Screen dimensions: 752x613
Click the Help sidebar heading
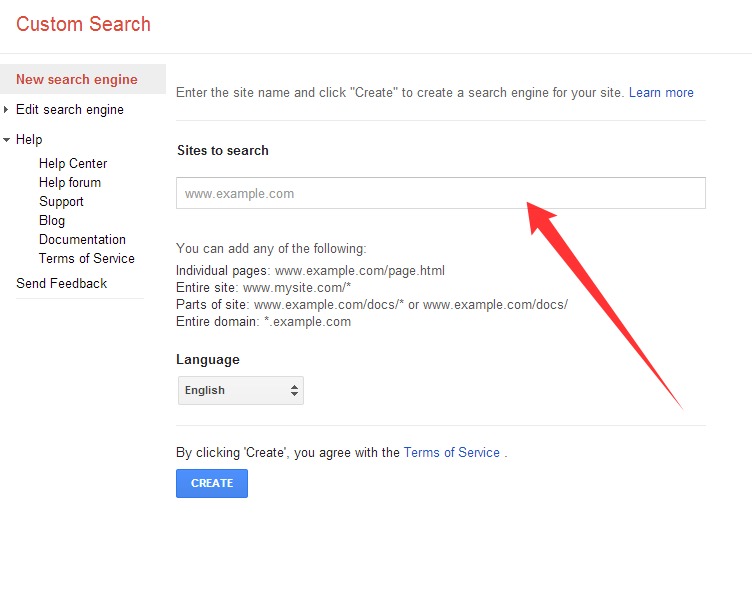29,140
